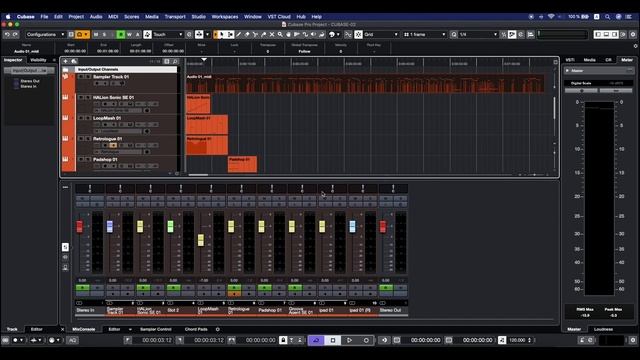
Task: Expand the Master meter disclosure triangle
Action: [x=567, y=71]
